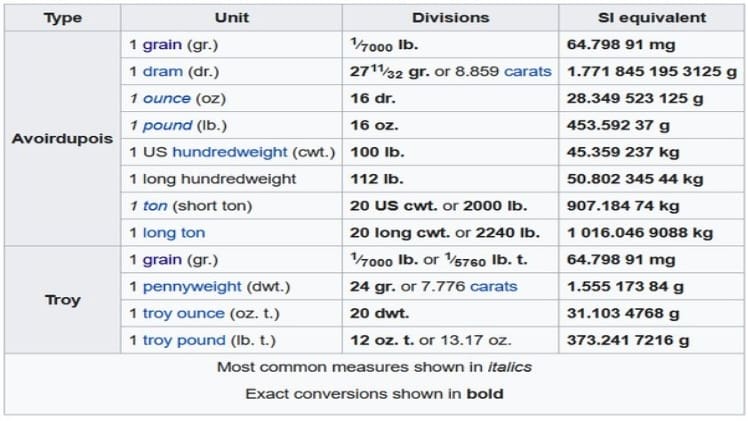
Task: Click the 453.592 37 g value cell
Action: tap(651, 125)
